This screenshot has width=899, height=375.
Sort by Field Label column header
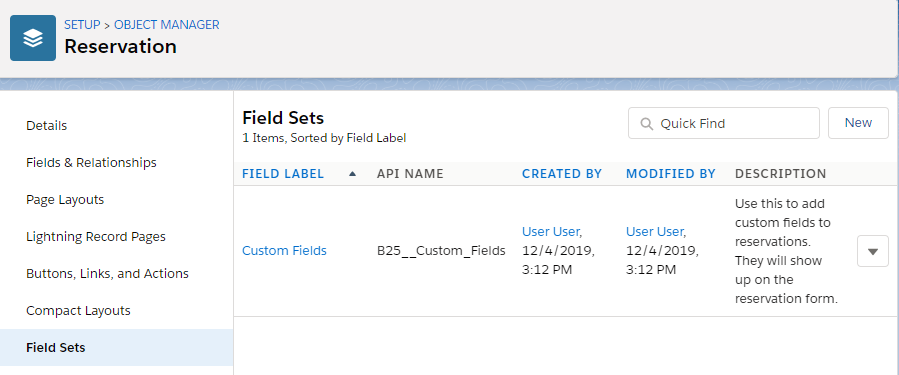[283, 174]
